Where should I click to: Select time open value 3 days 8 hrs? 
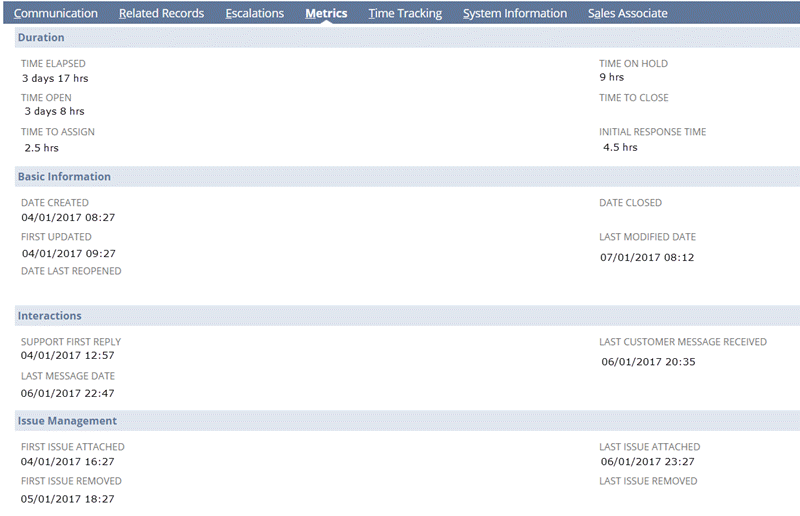[x=55, y=111]
